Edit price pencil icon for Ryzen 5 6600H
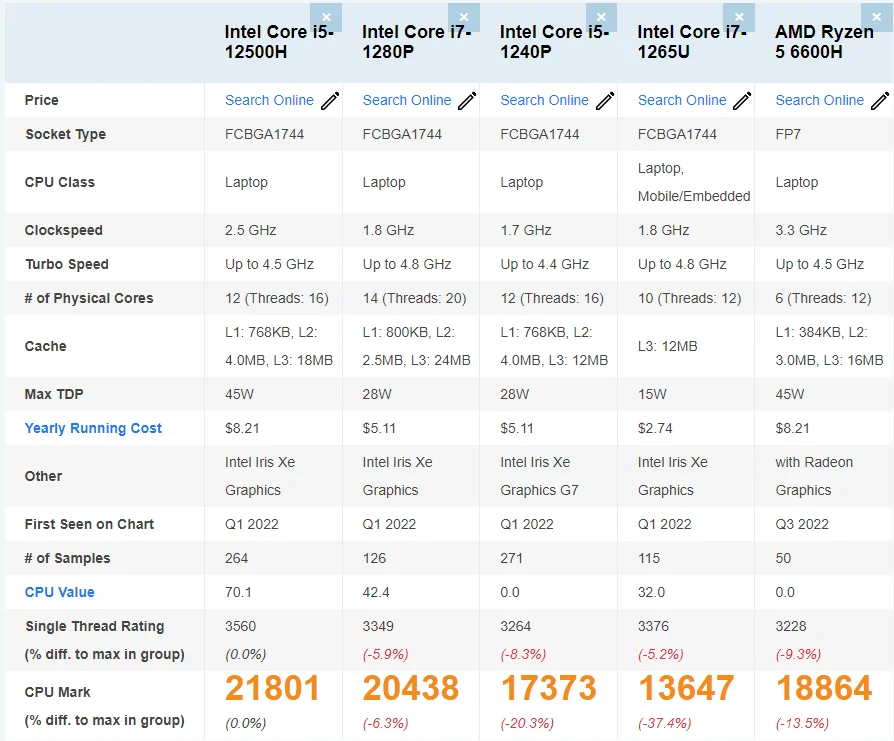The width and height of the screenshot is (894, 741). coord(880,101)
